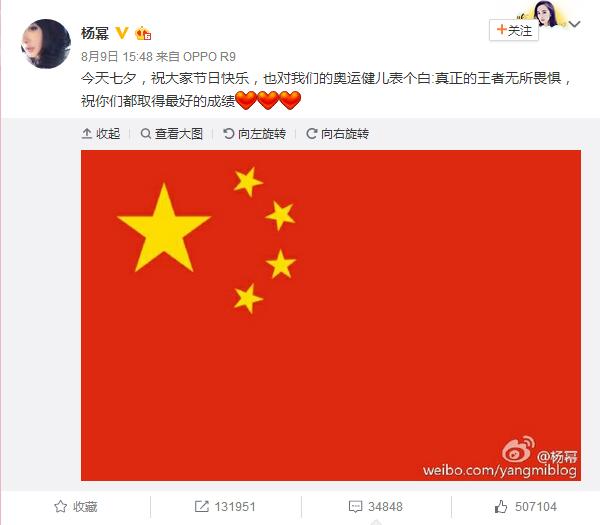Click the red flag image
The width and height of the screenshot is (600, 525).
point(331,315)
